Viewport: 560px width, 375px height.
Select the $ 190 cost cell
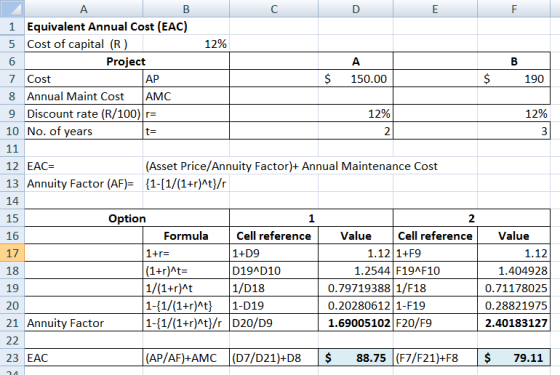click(x=514, y=79)
